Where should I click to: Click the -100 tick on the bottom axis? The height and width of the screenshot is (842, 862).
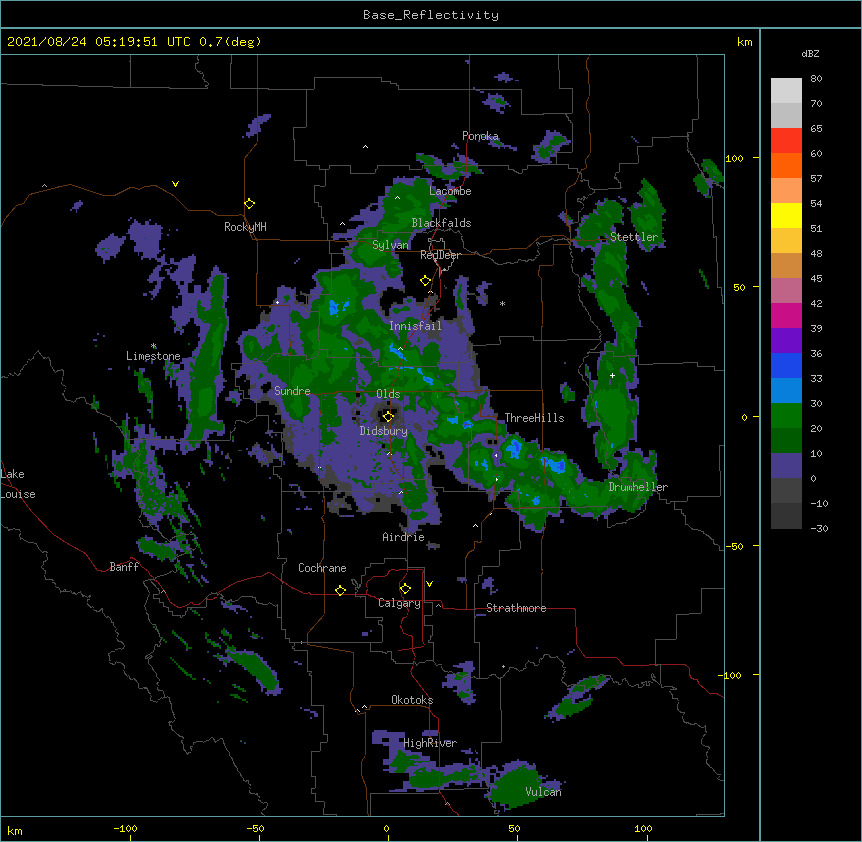pos(125,828)
